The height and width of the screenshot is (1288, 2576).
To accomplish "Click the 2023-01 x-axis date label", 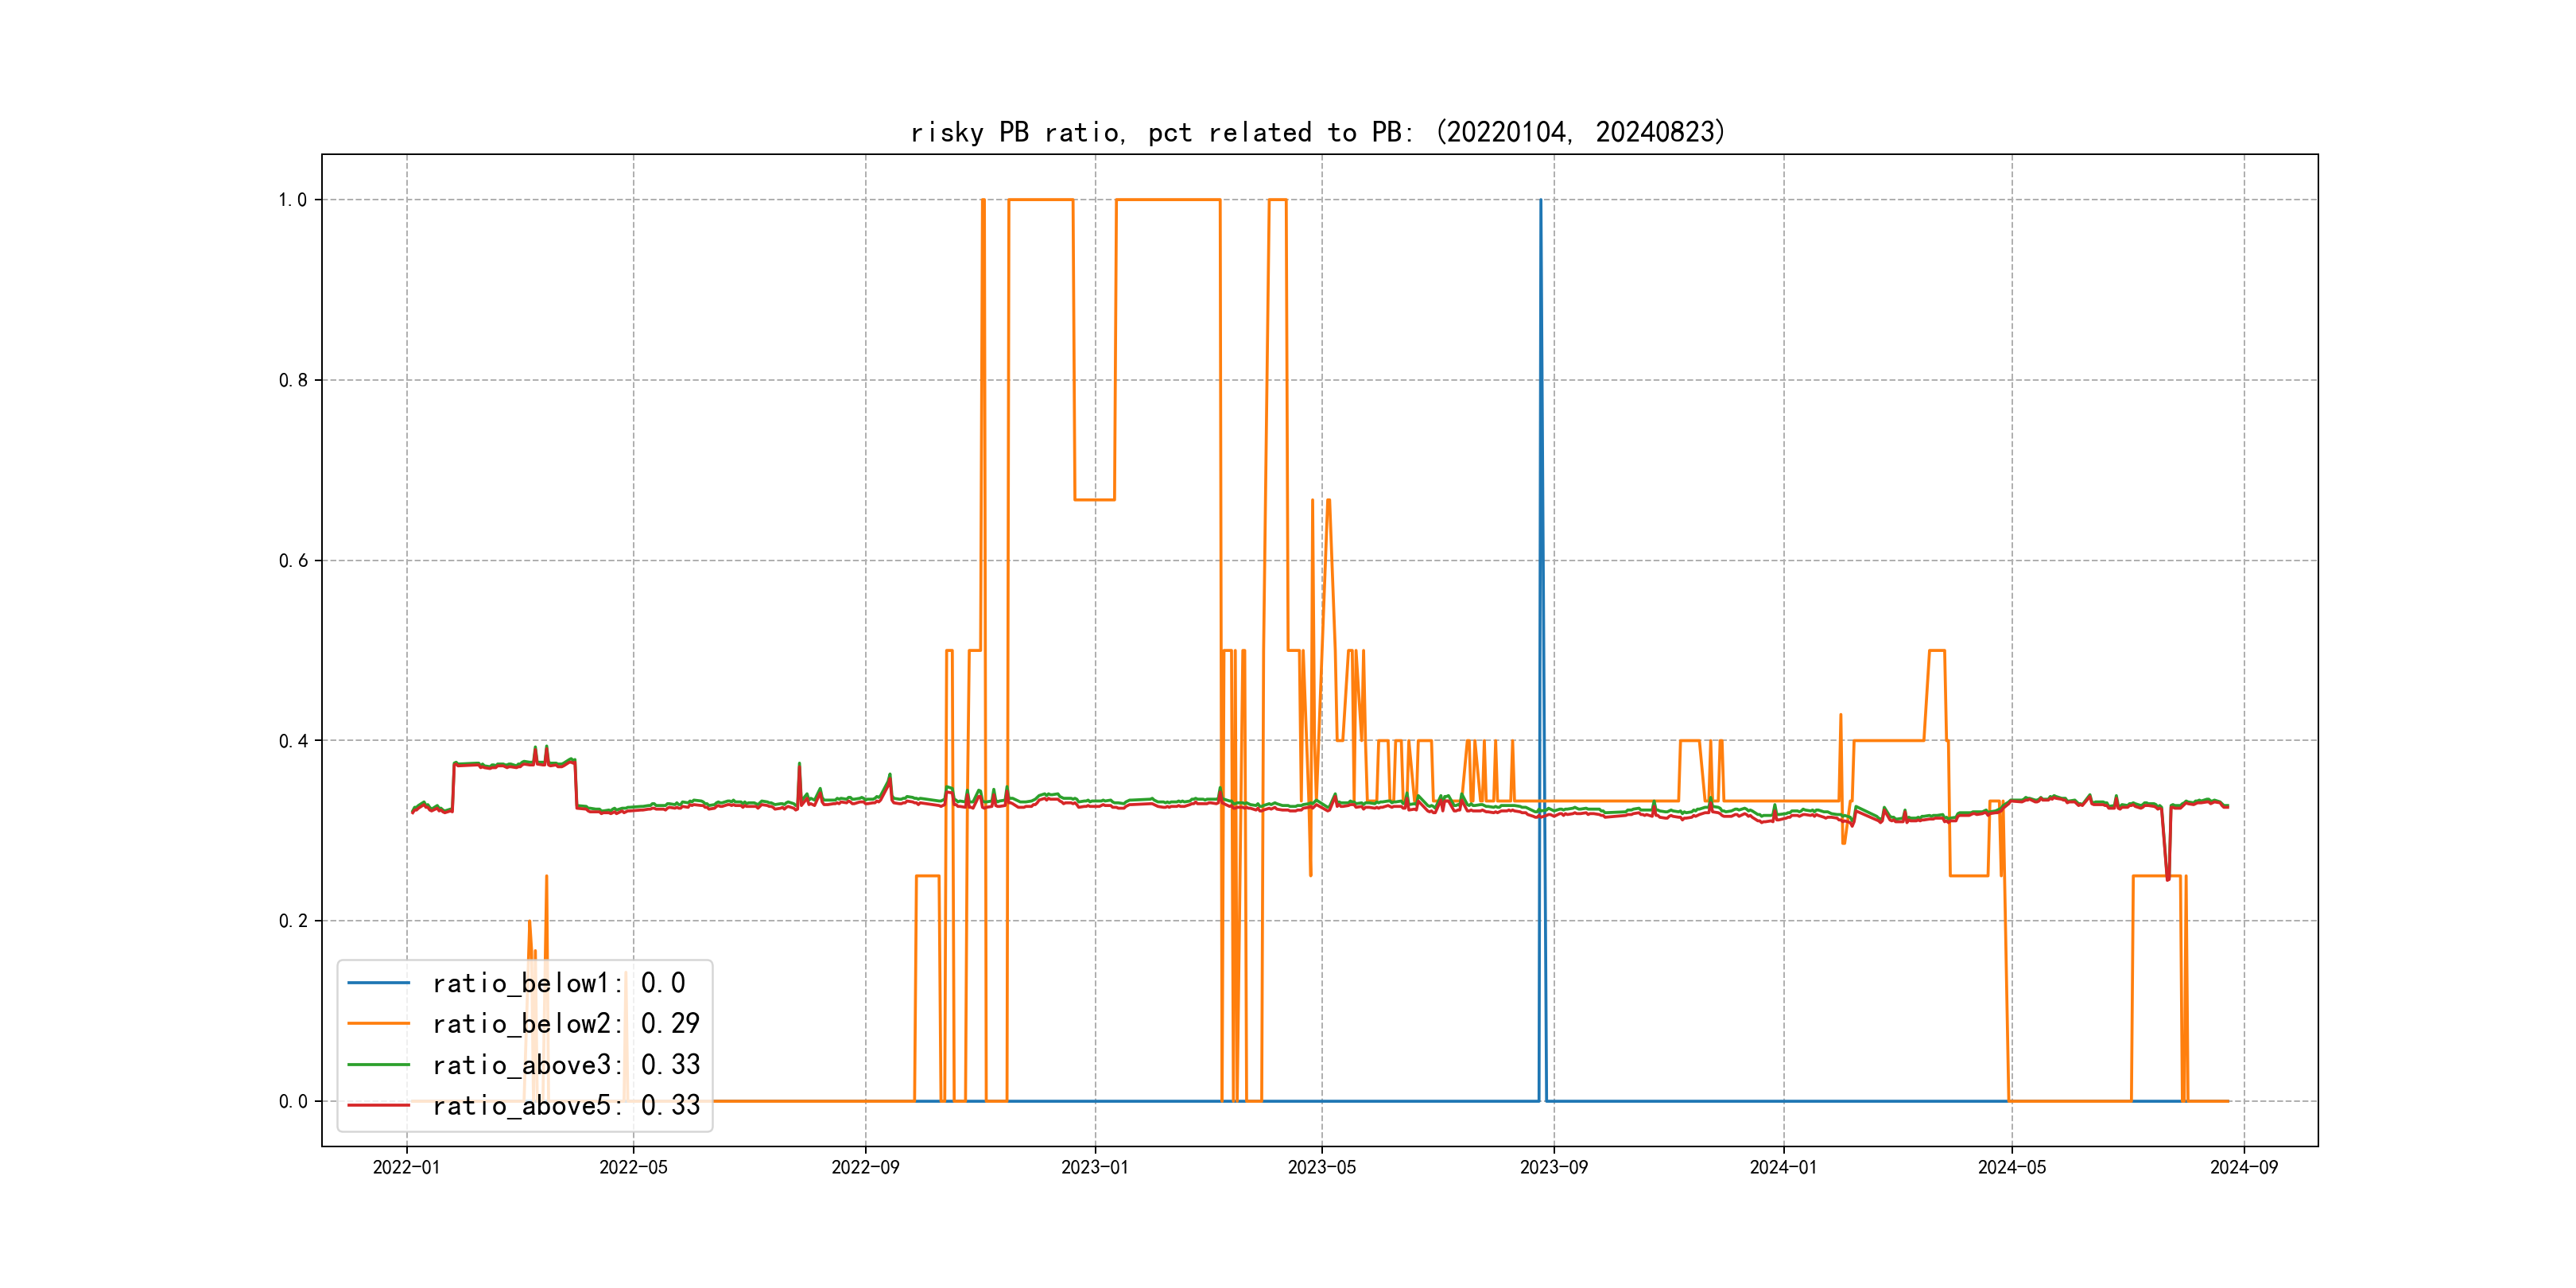I will click(1095, 1167).
